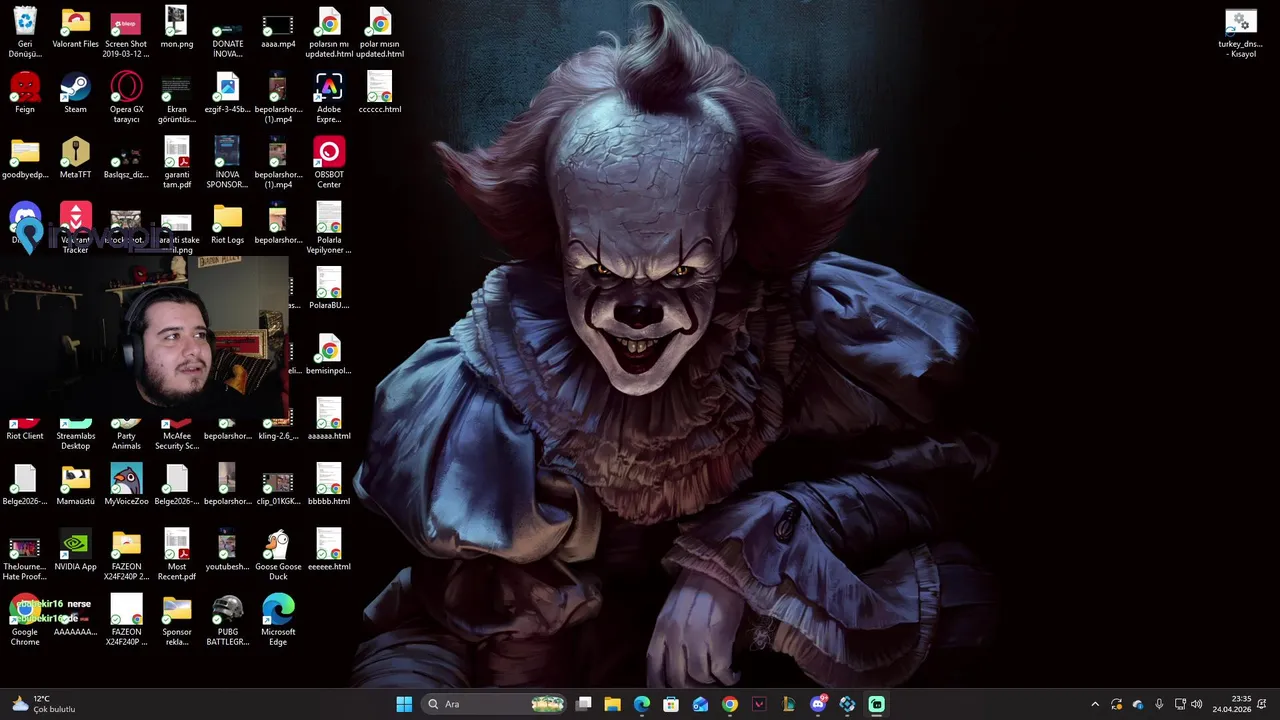Select the ezgif-3-45b image file
1280x720 pixels.
228,92
